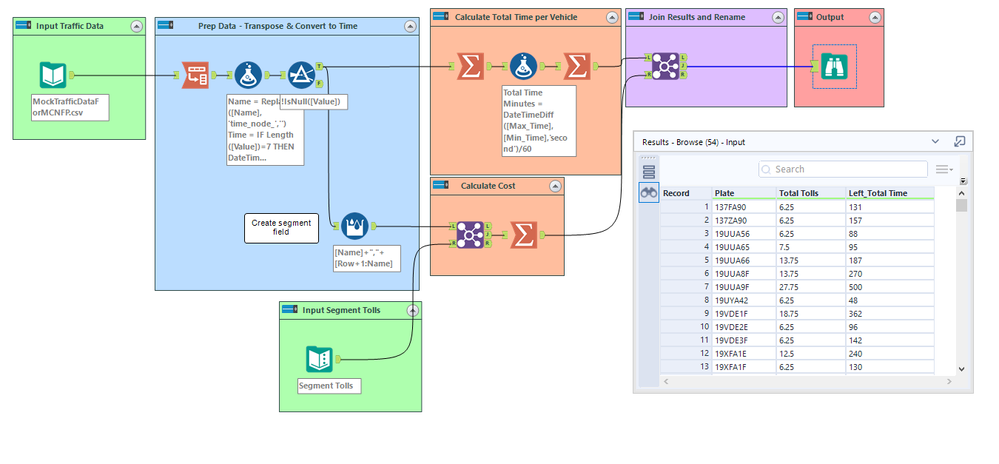Click the Formula tool for Total Time Minutes
The height and width of the screenshot is (464, 999).
click(x=523, y=66)
